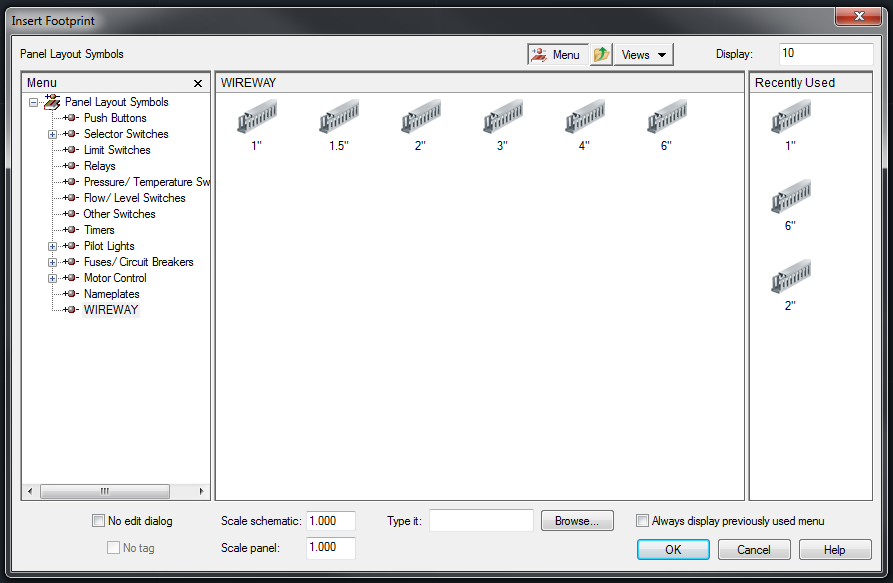Select the 1.5" wireway footprint
The width and height of the screenshot is (893, 583).
point(339,118)
